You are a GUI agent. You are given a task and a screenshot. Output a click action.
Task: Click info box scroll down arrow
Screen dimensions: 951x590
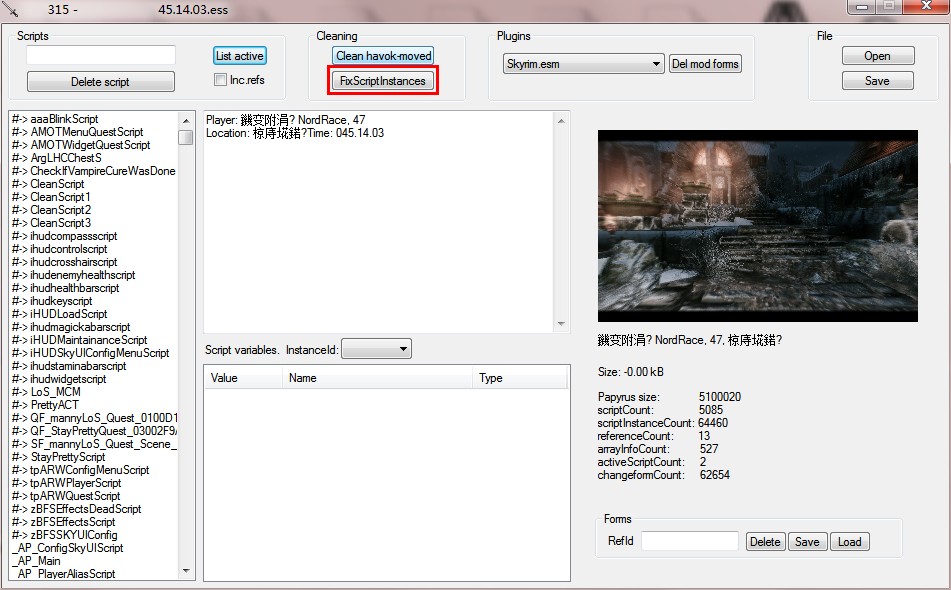(x=561, y=324)
